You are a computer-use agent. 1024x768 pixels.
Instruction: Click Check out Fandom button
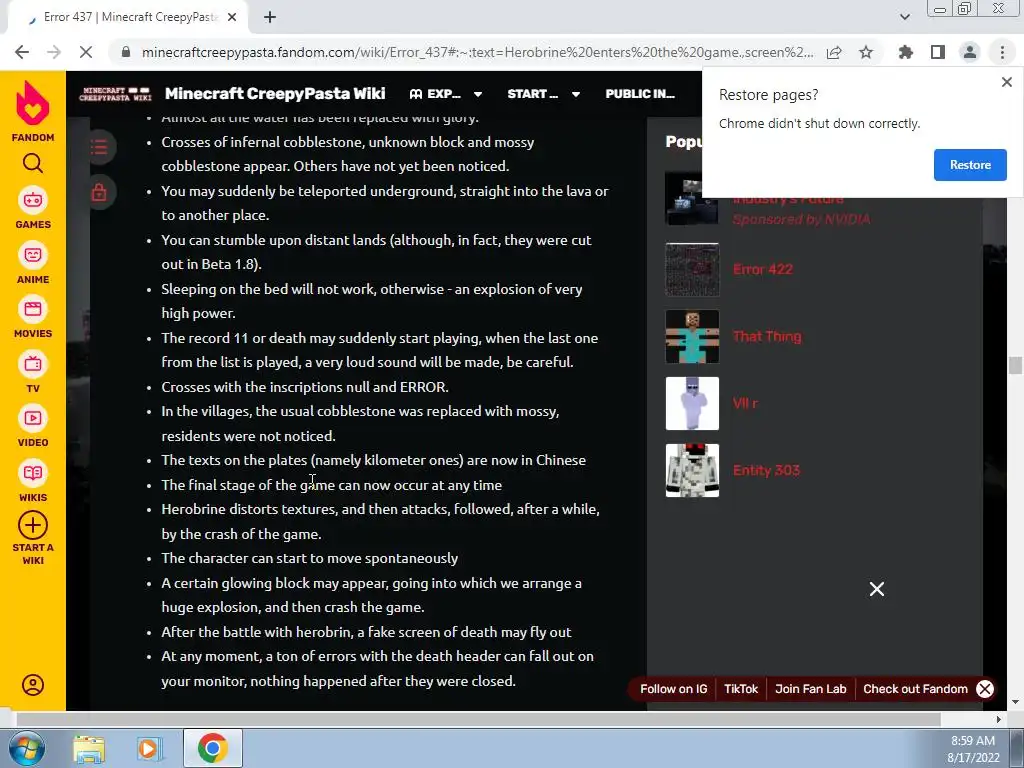[x=915, y=689]
